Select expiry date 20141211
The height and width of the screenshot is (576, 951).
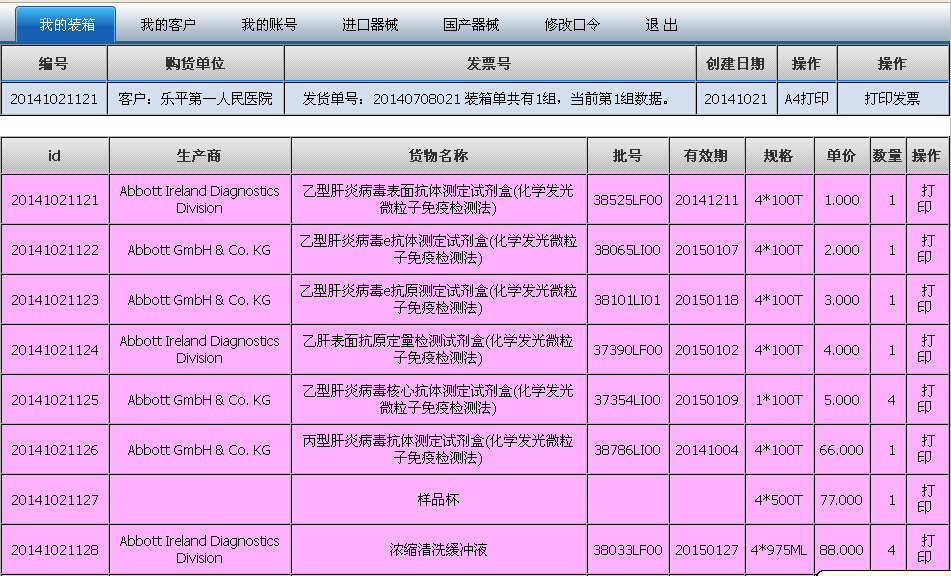(x=707, y=199)
